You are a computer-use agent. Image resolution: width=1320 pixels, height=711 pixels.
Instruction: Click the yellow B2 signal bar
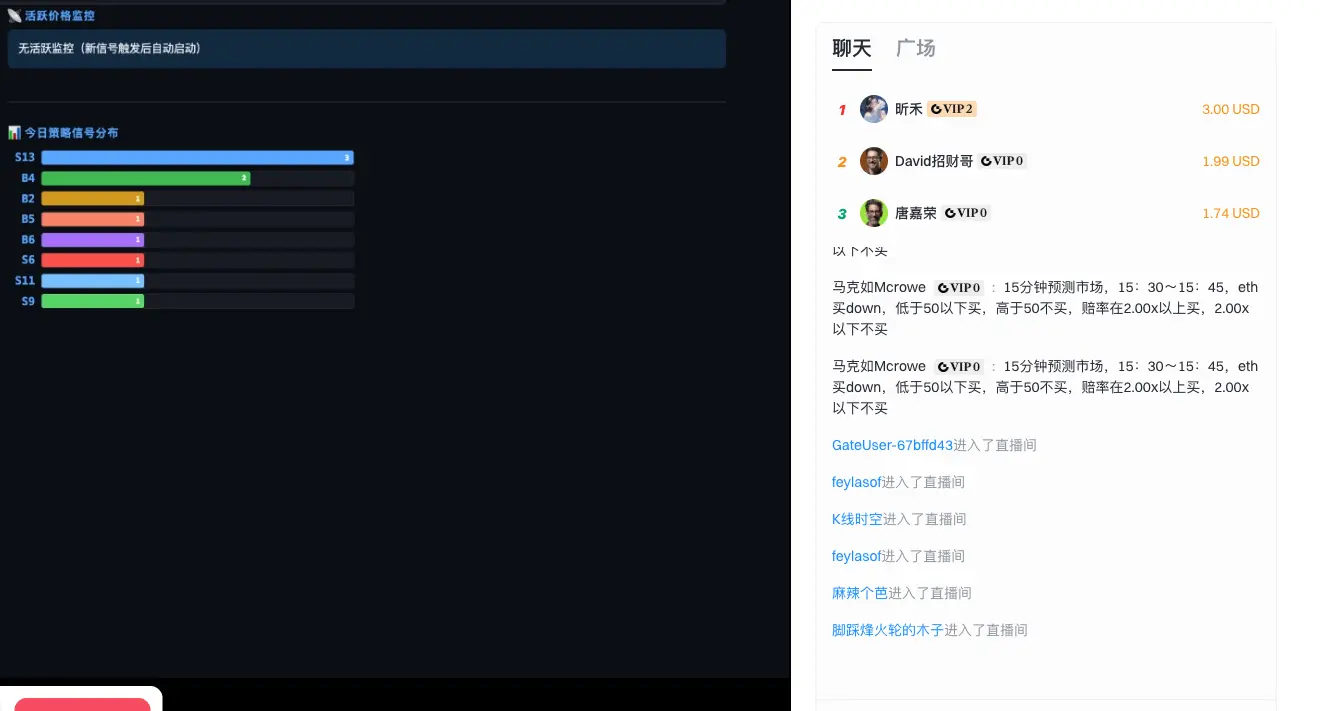(93, 198)
